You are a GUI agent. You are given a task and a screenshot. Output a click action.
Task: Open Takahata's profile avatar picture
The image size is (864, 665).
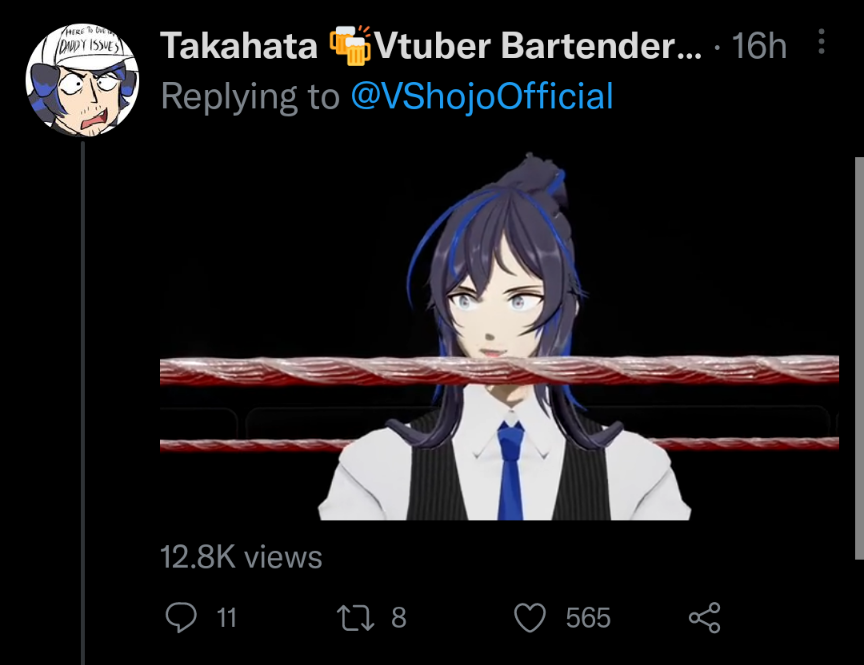(82, 80)
